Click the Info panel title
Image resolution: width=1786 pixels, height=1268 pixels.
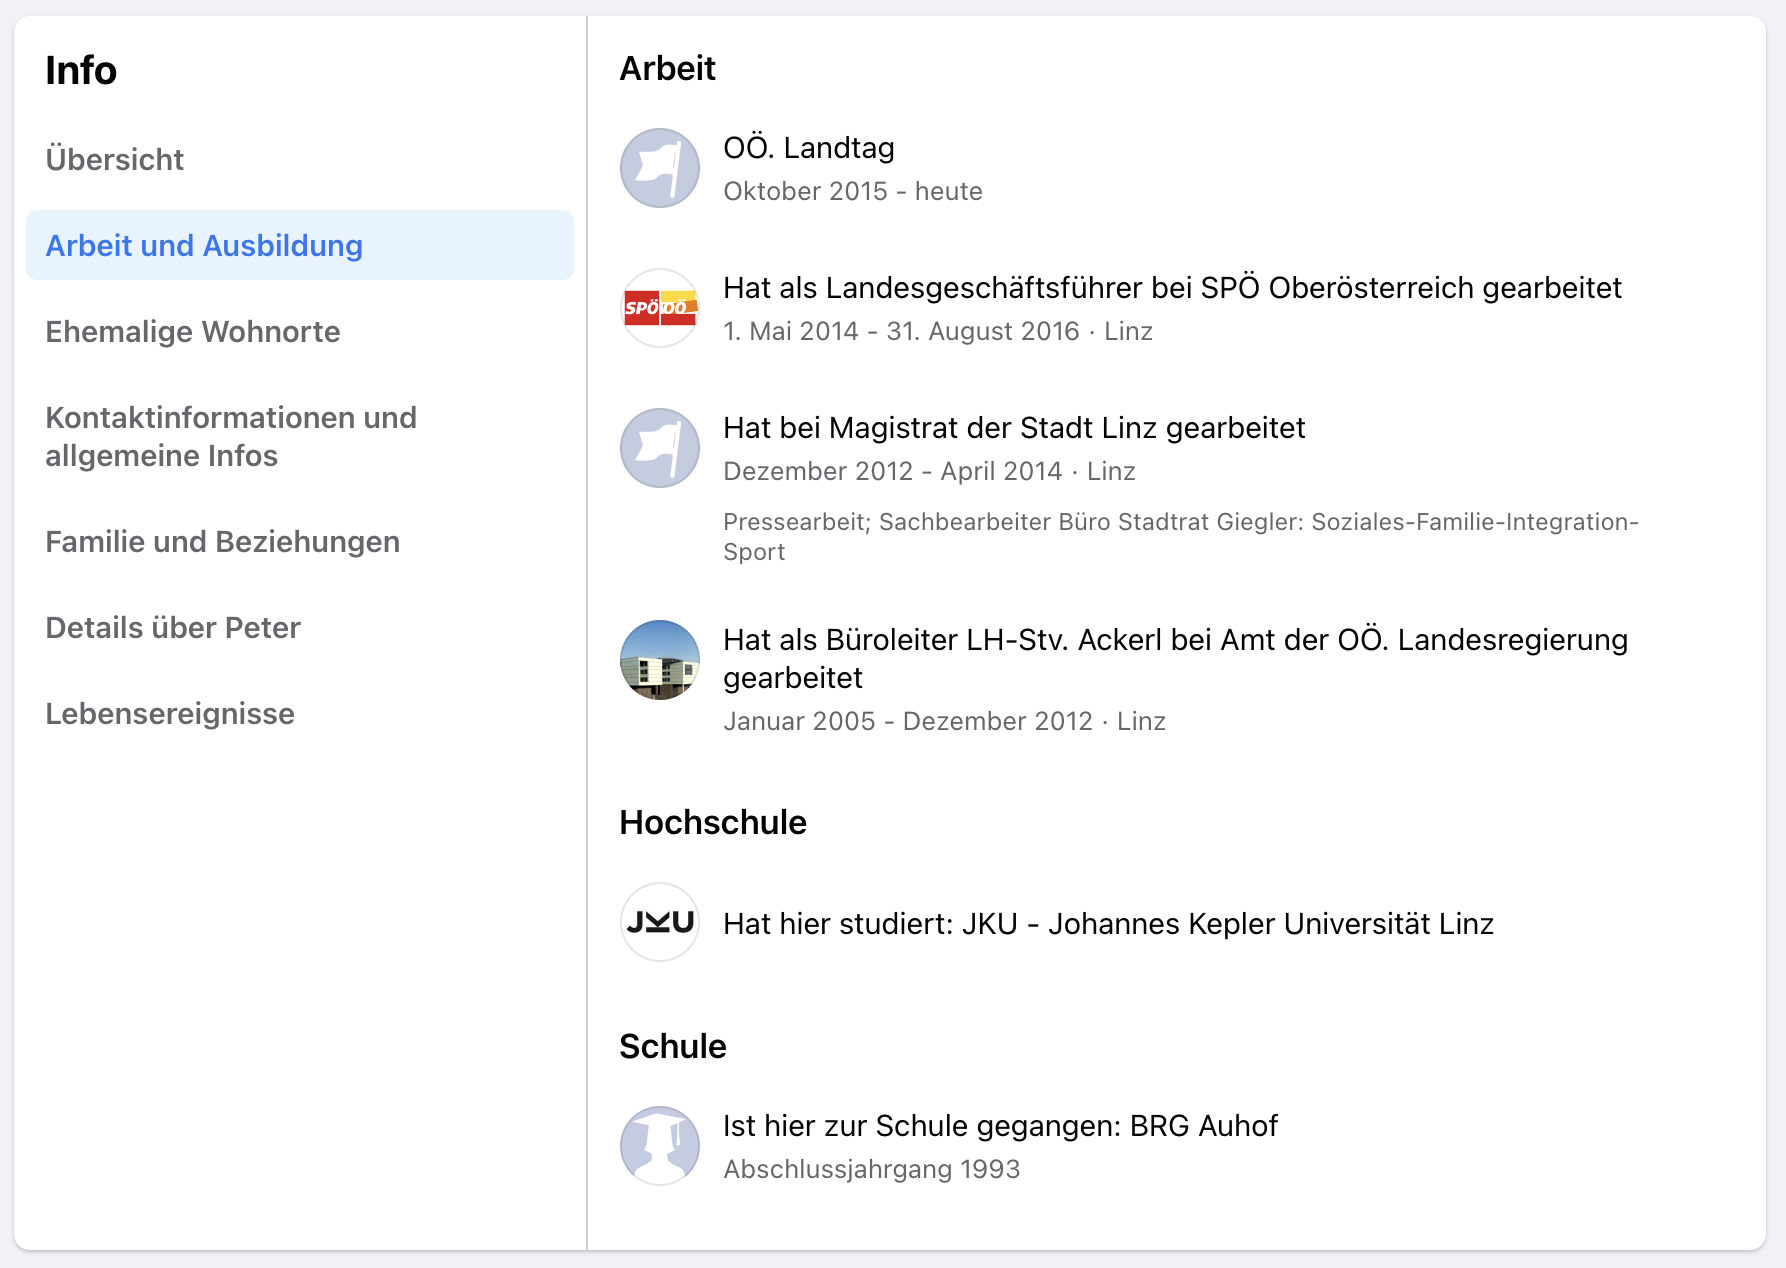[81, 70]
